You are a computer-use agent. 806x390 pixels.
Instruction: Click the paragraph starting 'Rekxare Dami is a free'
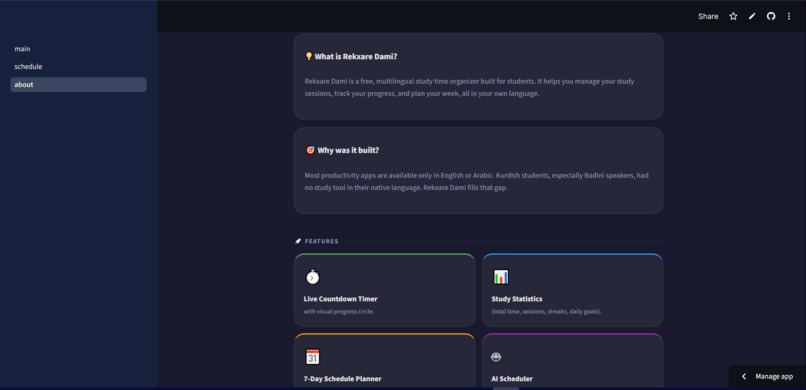pyautogui.click(x=469, y=87)
